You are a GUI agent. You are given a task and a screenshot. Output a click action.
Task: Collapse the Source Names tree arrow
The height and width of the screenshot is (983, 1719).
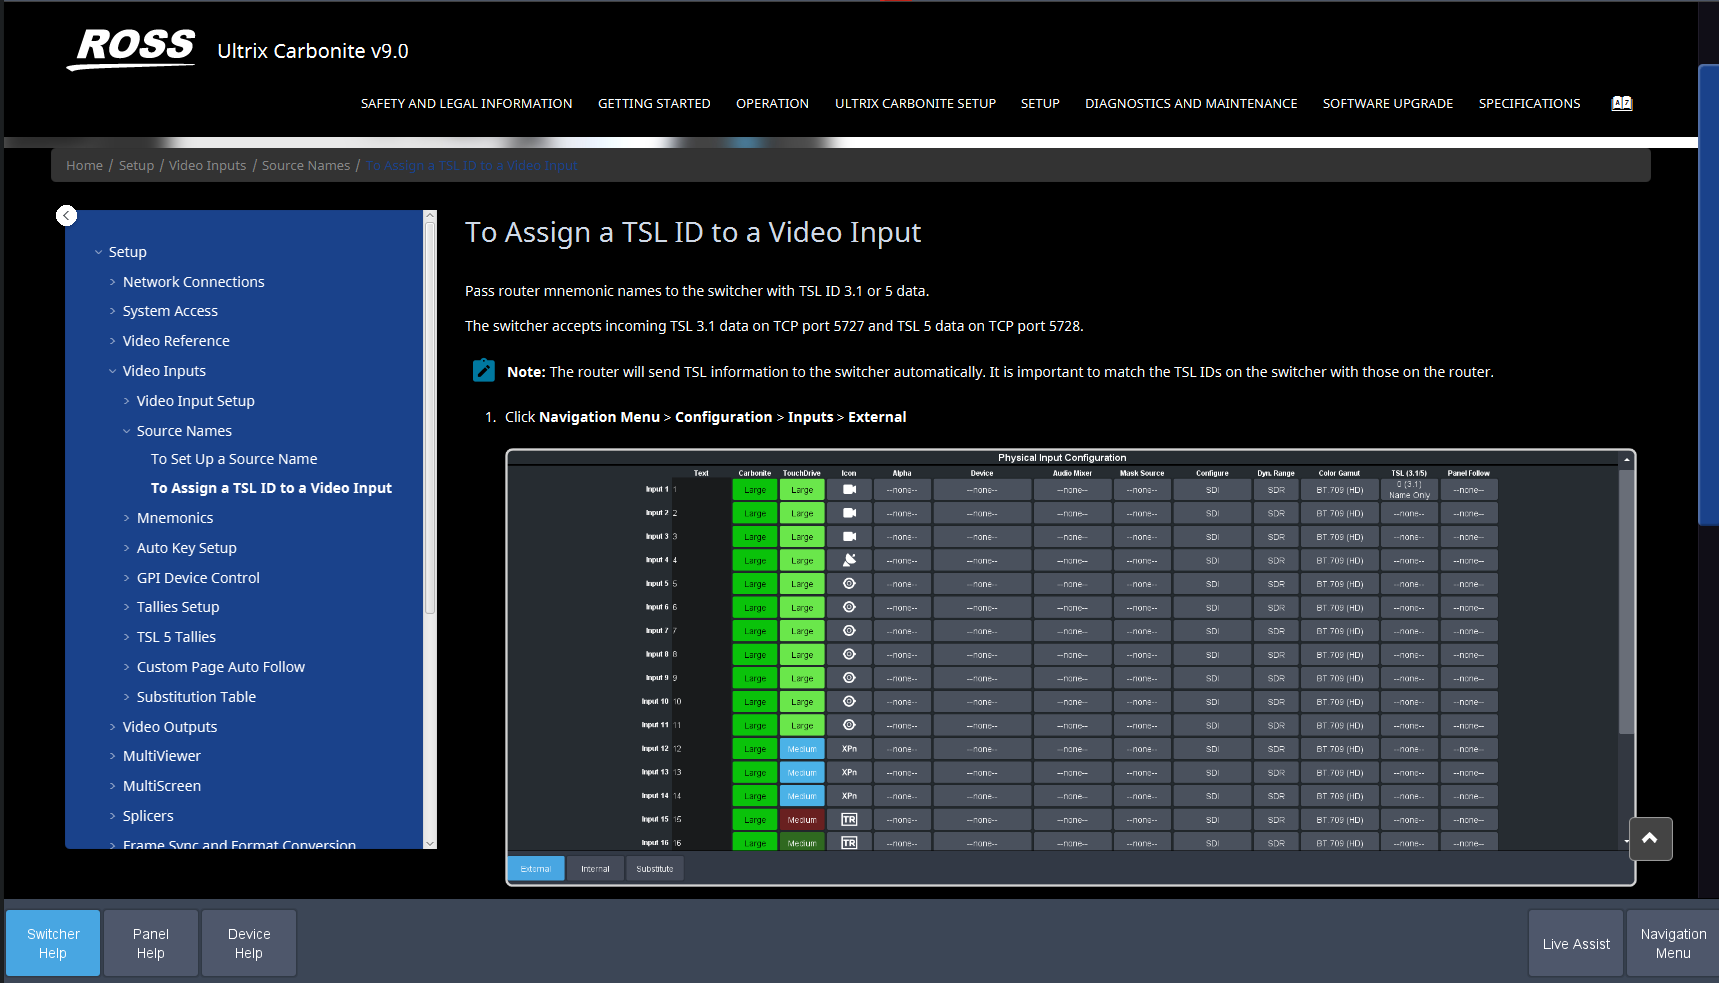pyautogui.click(x=126, y=431)
